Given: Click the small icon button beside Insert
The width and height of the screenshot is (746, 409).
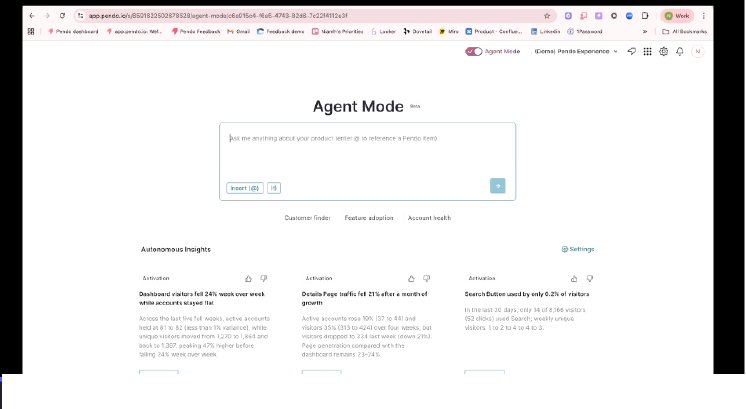Looking at the screenshot, I should pos(274,188).
